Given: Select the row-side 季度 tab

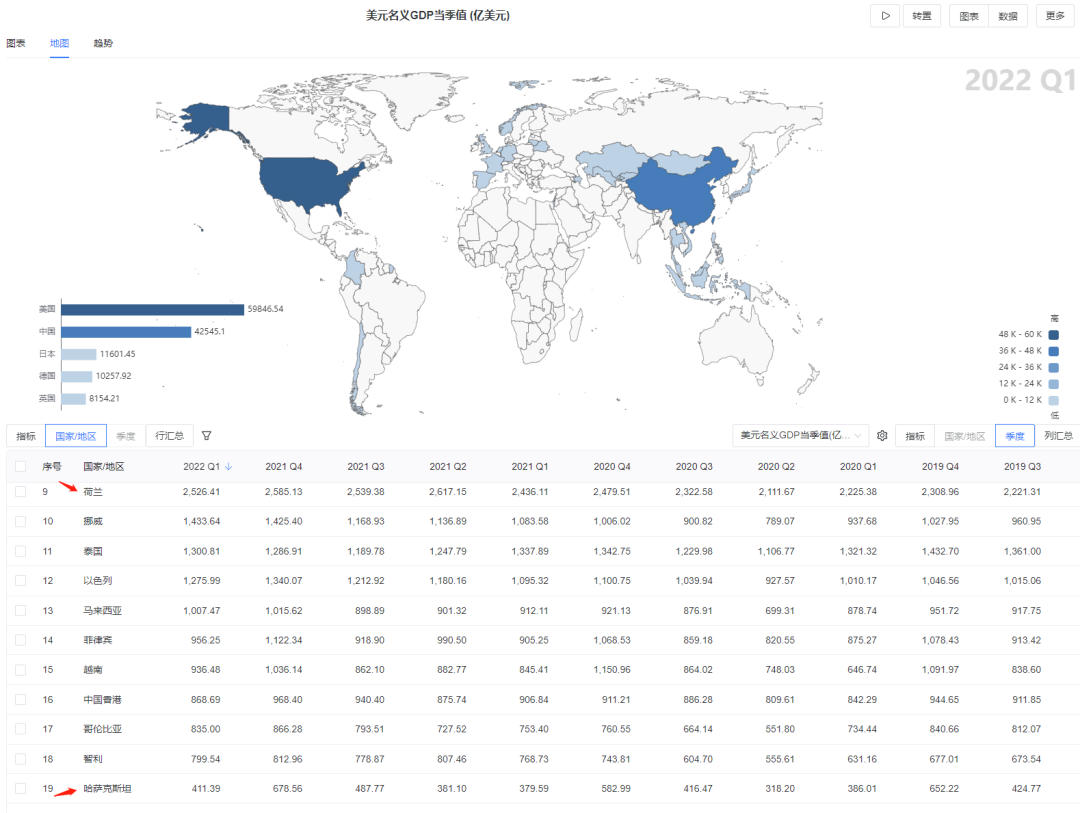Looking at the screenshot, I should point(125,435).
